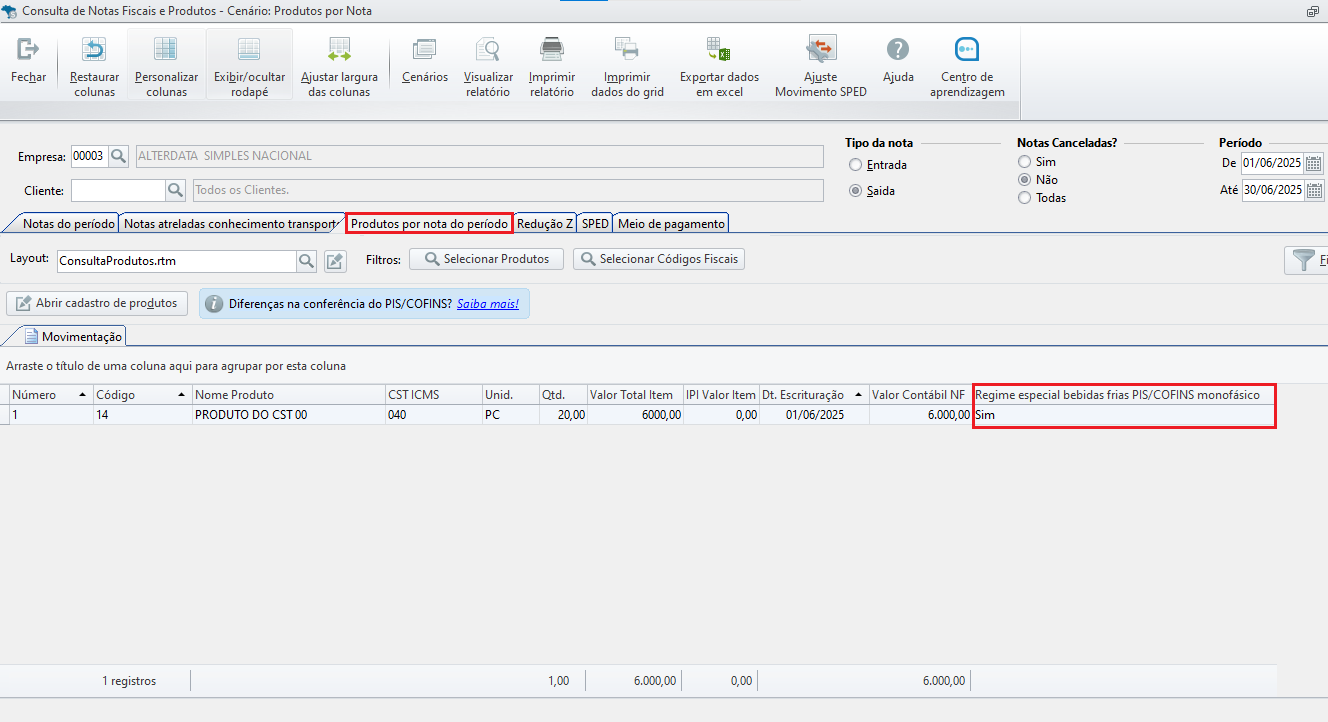Select Sim for Notas Canceladas
The image size is (1328, 722).
click(1024, 162)
